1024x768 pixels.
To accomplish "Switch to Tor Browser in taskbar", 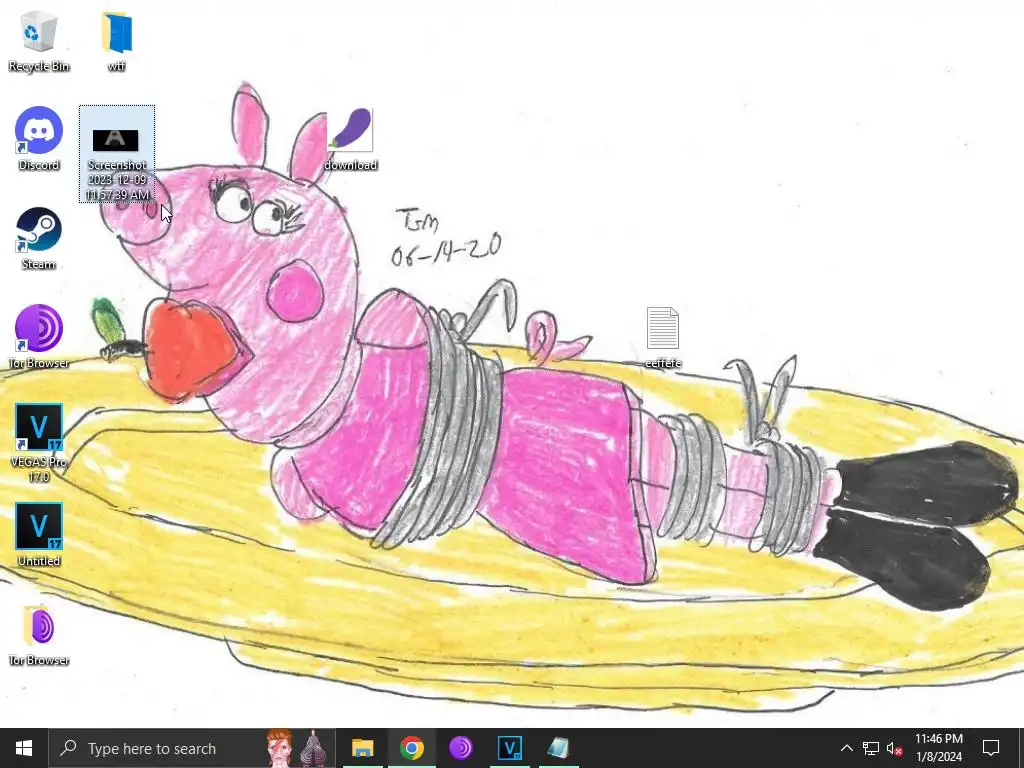I will (460, 748).
